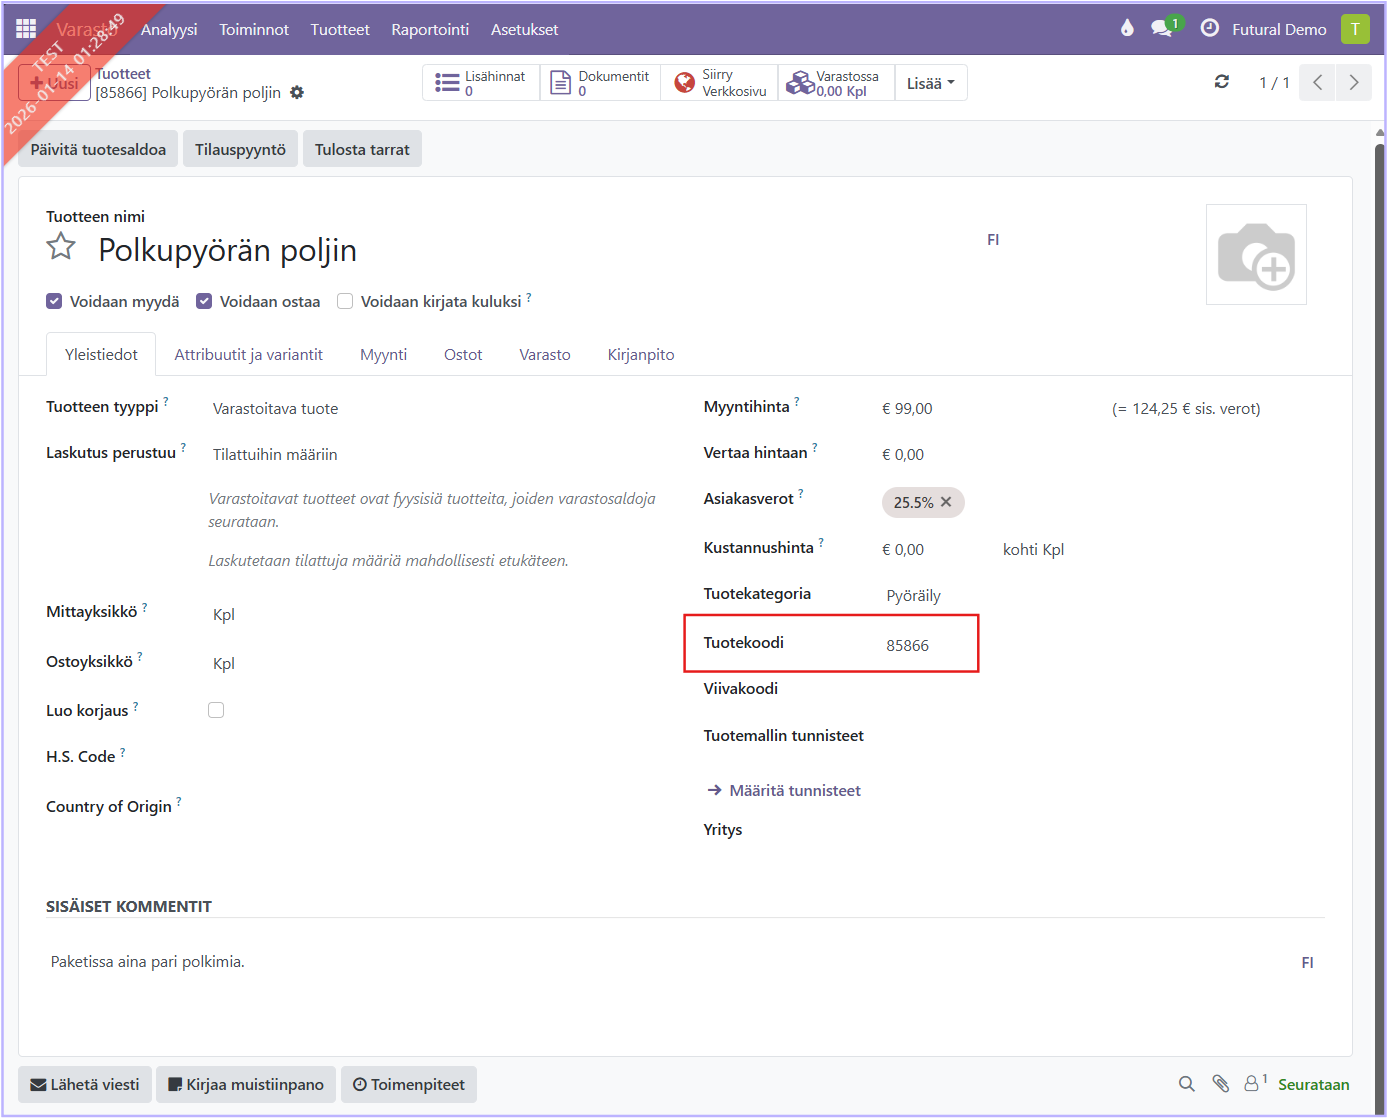Follow the Määritä tunnisteet link
The width and height of the screenshot is (1387, 1118).
794,791
